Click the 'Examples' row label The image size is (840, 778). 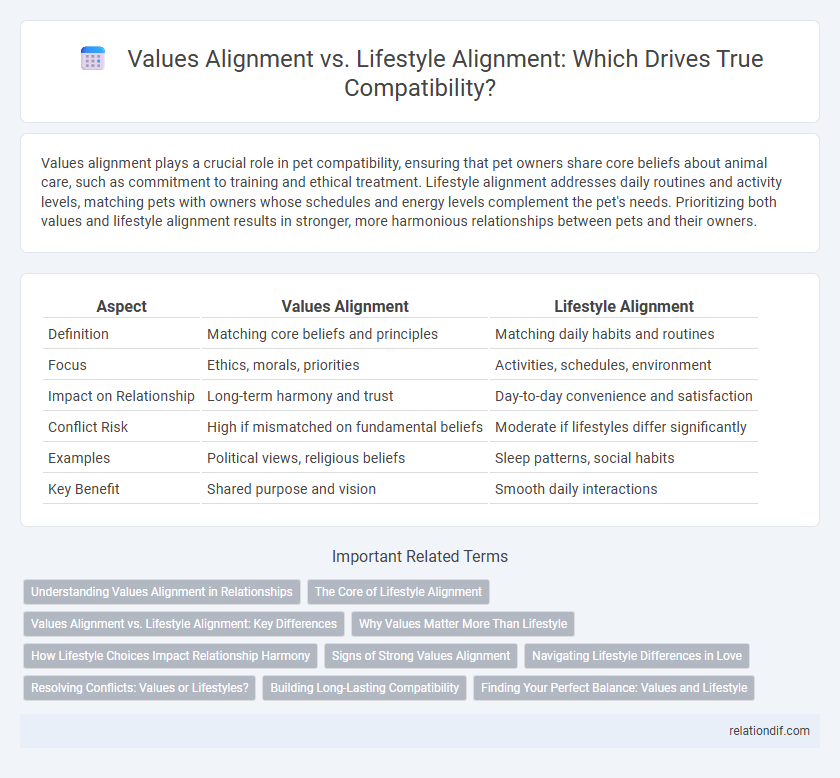click(79, 458)
